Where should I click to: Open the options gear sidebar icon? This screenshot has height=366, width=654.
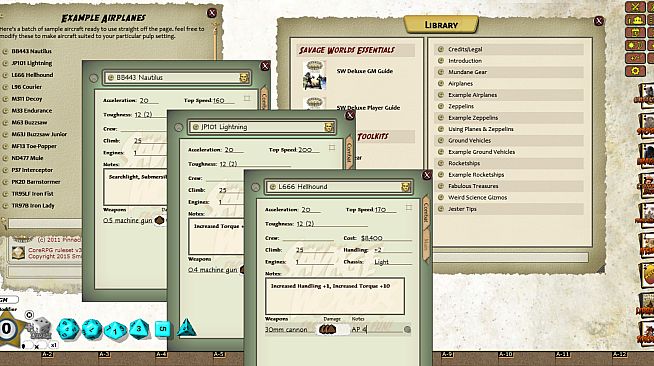click(635, 71)
